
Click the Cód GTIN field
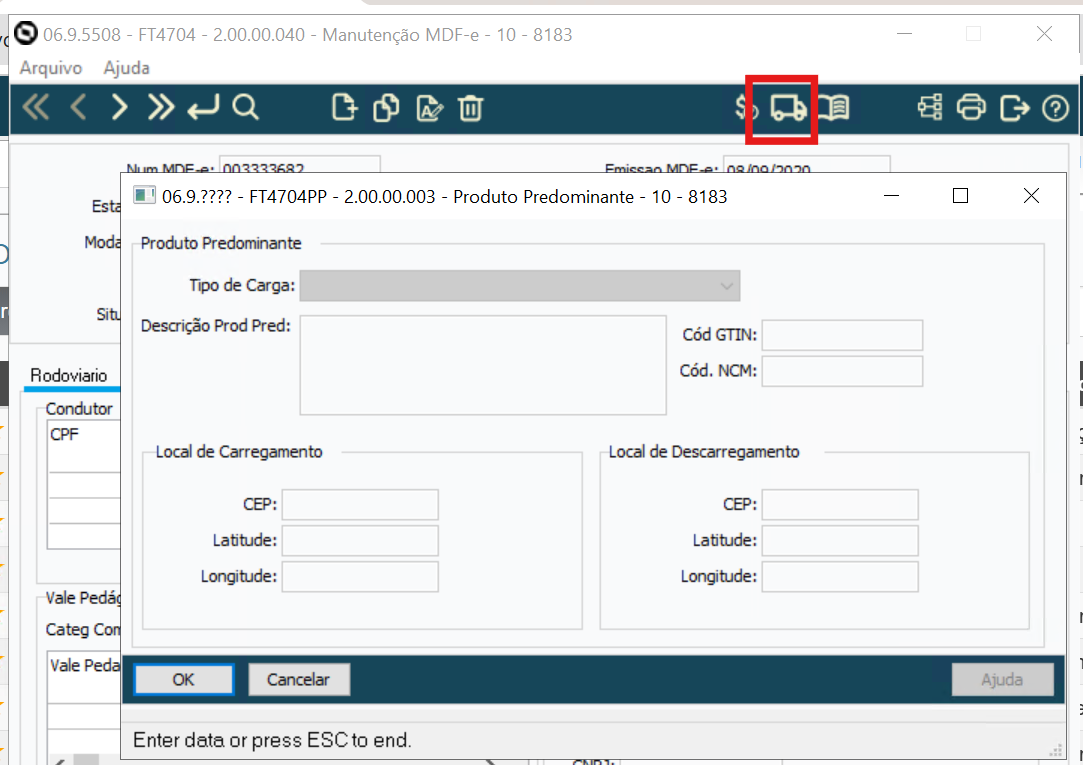pyautogui.click(x=842, y=335)
